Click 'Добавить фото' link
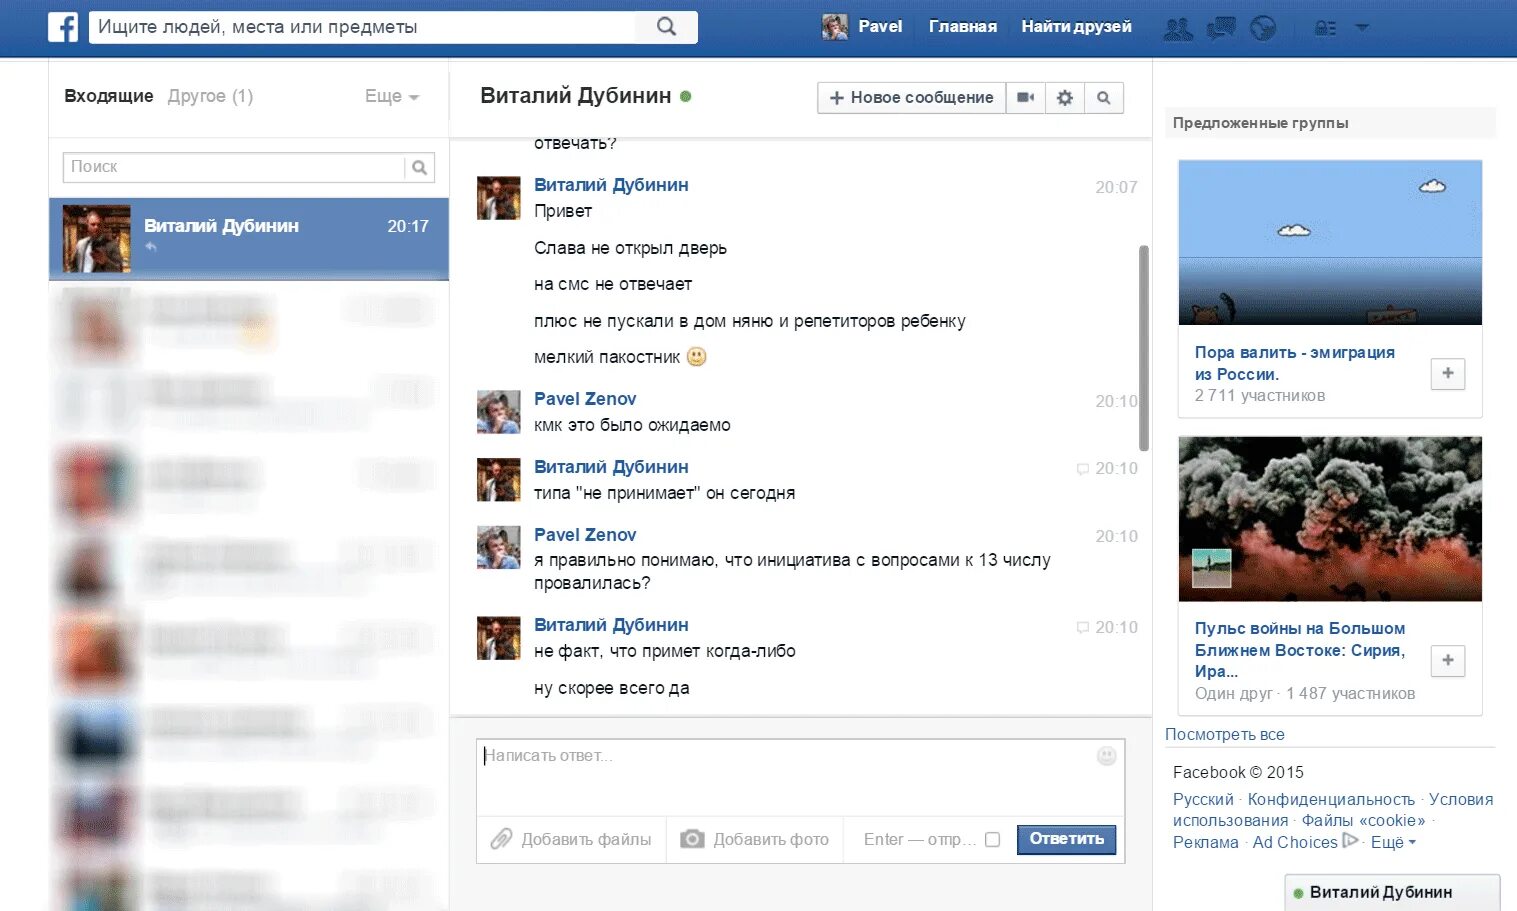This screenshot has height=911, width=1517. [x=771, y=840]
